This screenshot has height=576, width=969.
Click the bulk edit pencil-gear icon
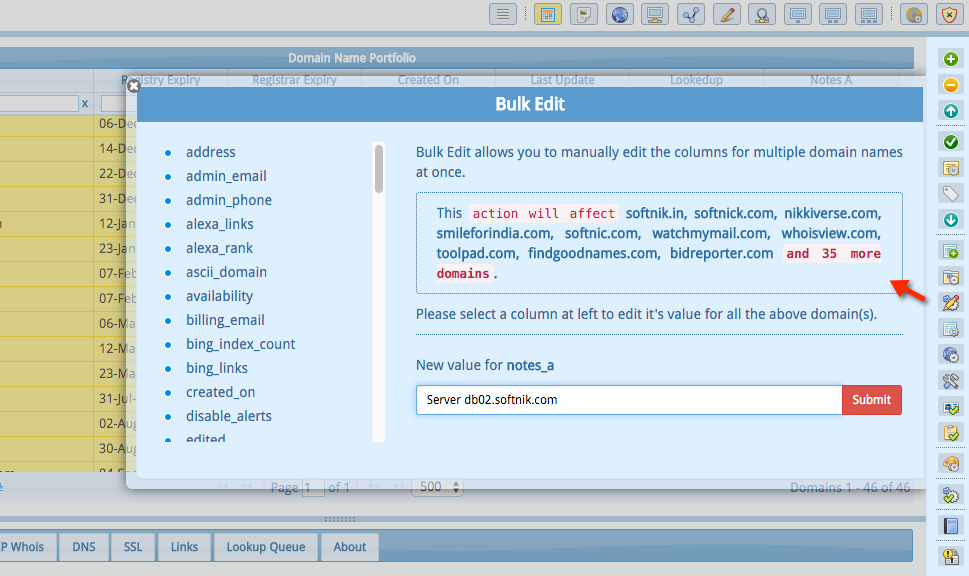pos(950,303)
